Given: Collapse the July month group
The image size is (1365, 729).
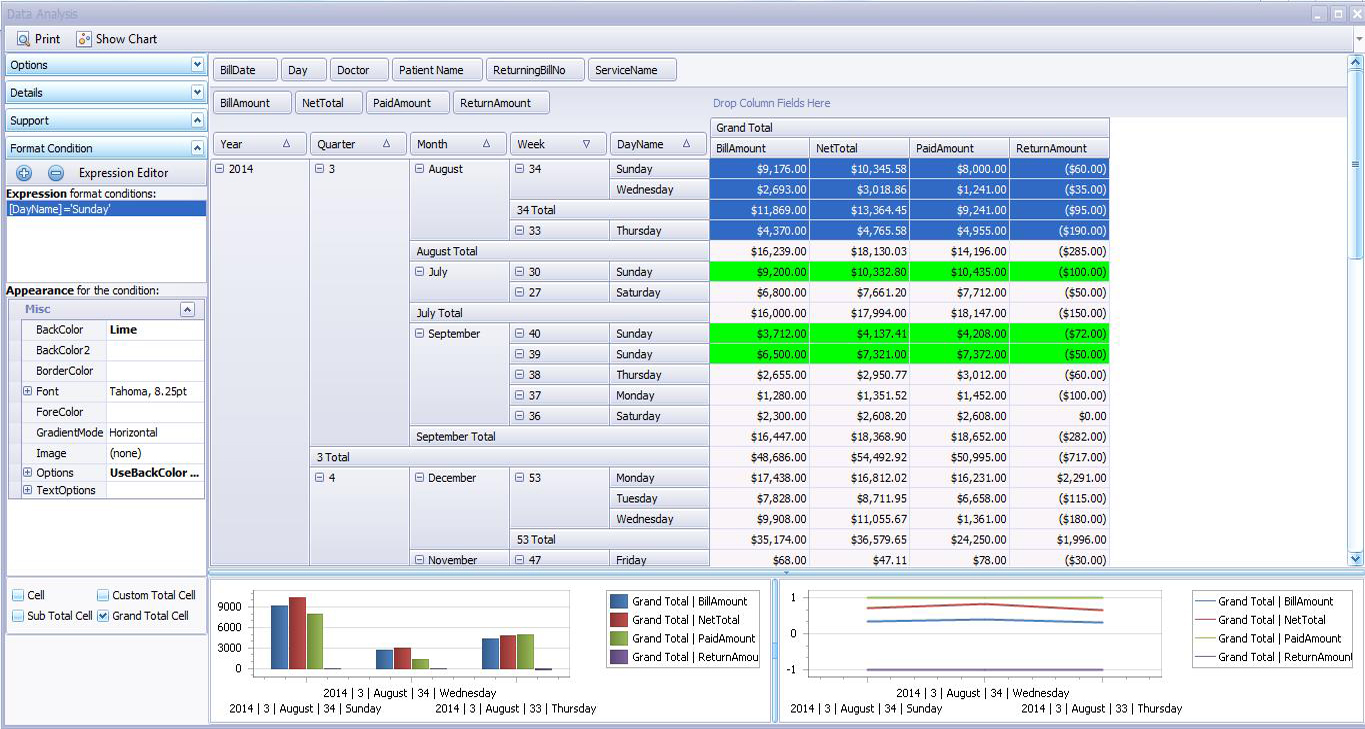Looking at the screenshot, I should (420, 272).
